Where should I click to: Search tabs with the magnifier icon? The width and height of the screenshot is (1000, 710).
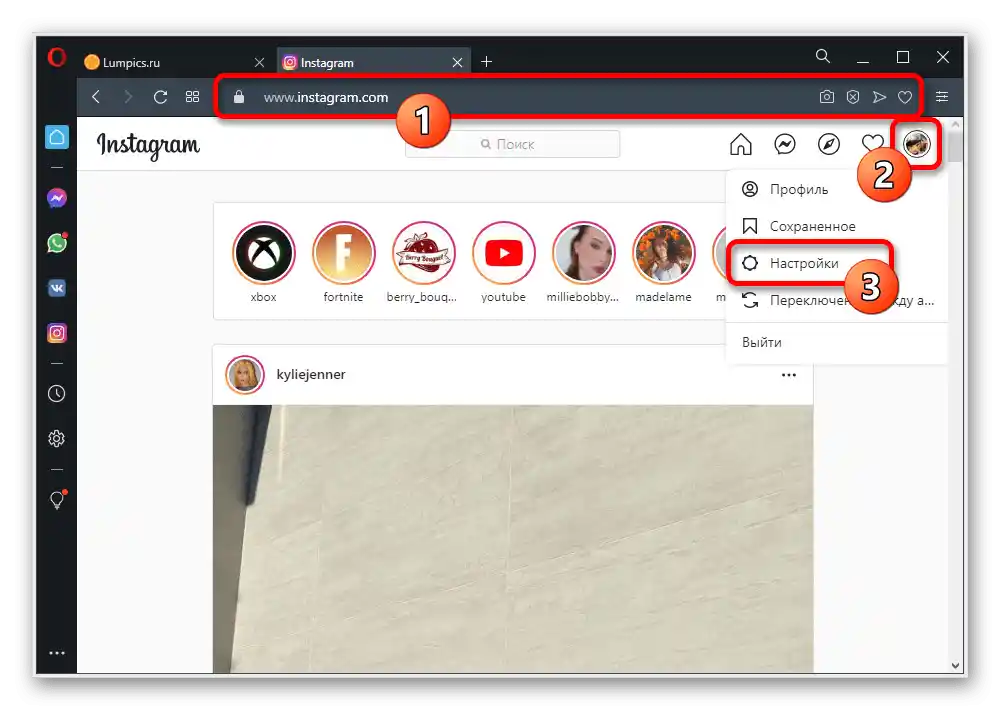[823, 57]
